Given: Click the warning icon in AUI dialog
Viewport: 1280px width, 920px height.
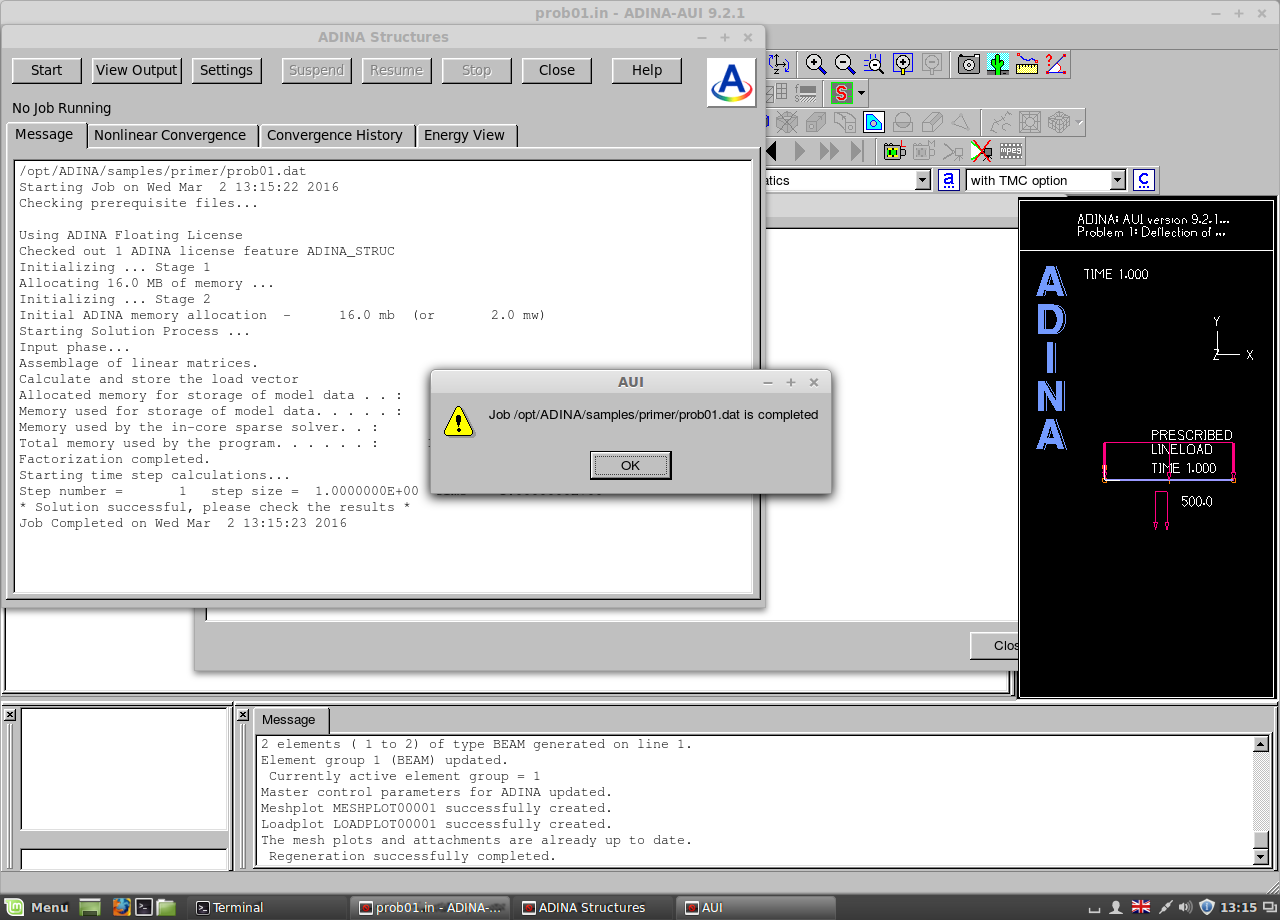Looking at the screenshot, I should [x=458, y=420].
